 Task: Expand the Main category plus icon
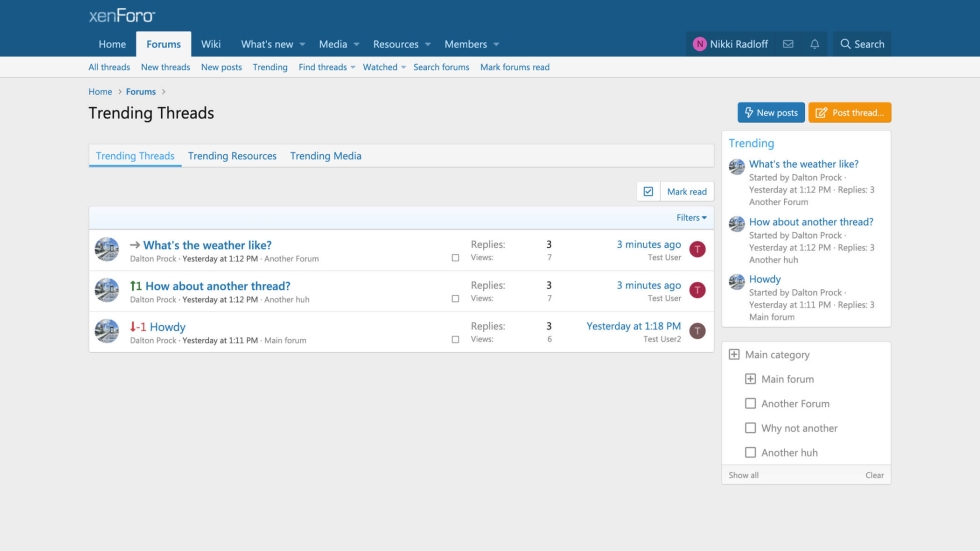pyautogui.click(x=734, y=355)
